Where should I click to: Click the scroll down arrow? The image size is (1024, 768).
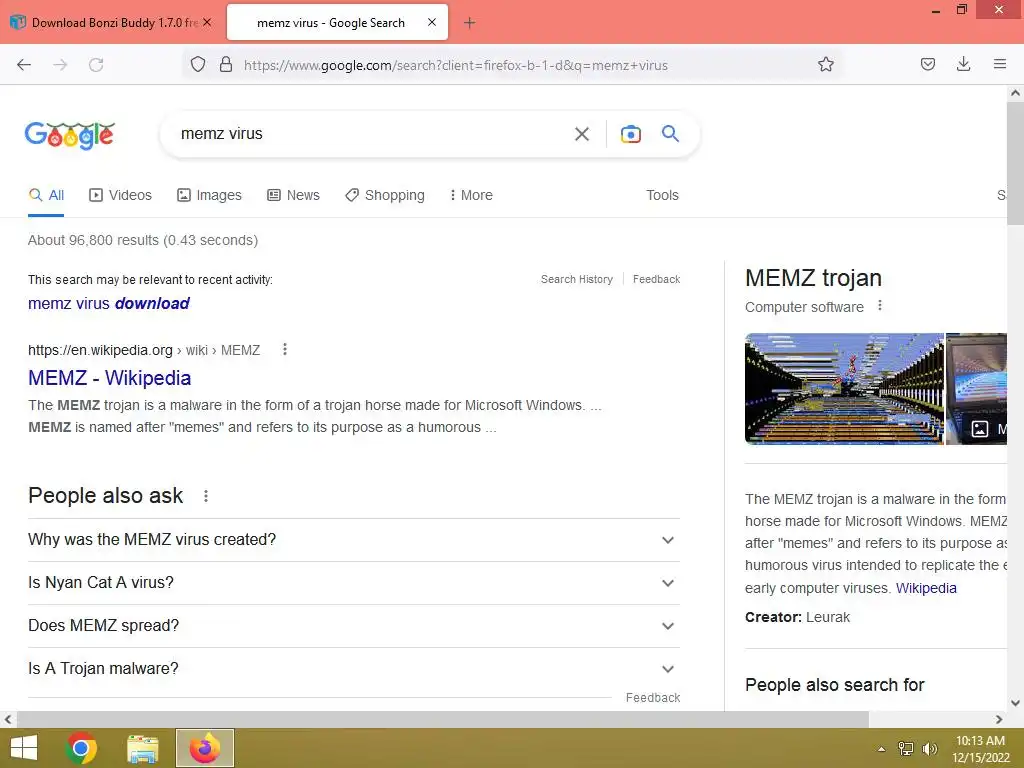(x=1015, y=703)
